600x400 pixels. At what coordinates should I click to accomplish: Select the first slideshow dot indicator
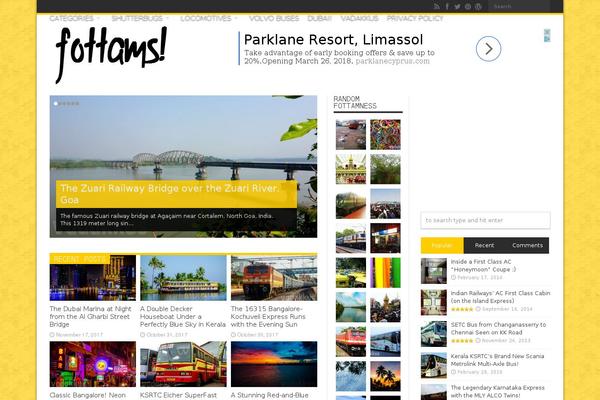56,103
